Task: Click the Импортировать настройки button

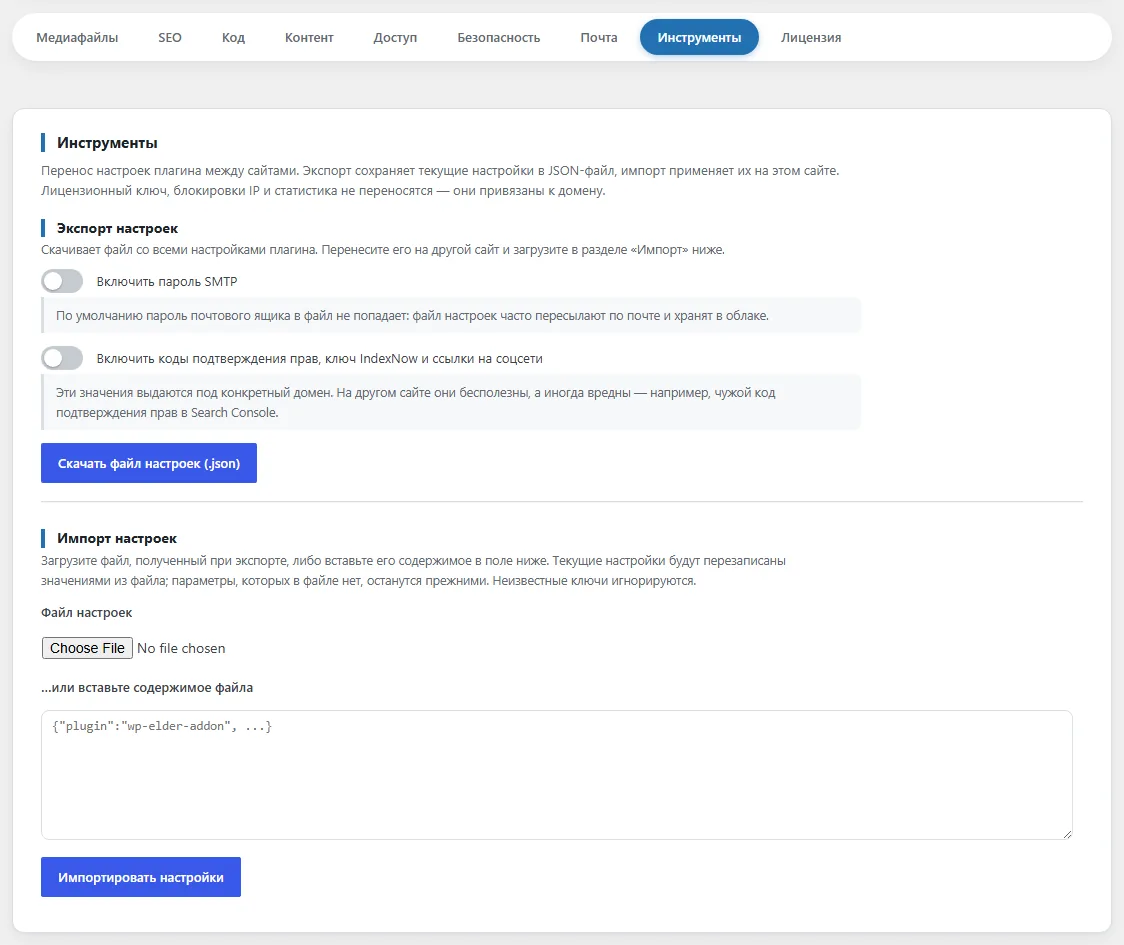Action: click(140, 877)
